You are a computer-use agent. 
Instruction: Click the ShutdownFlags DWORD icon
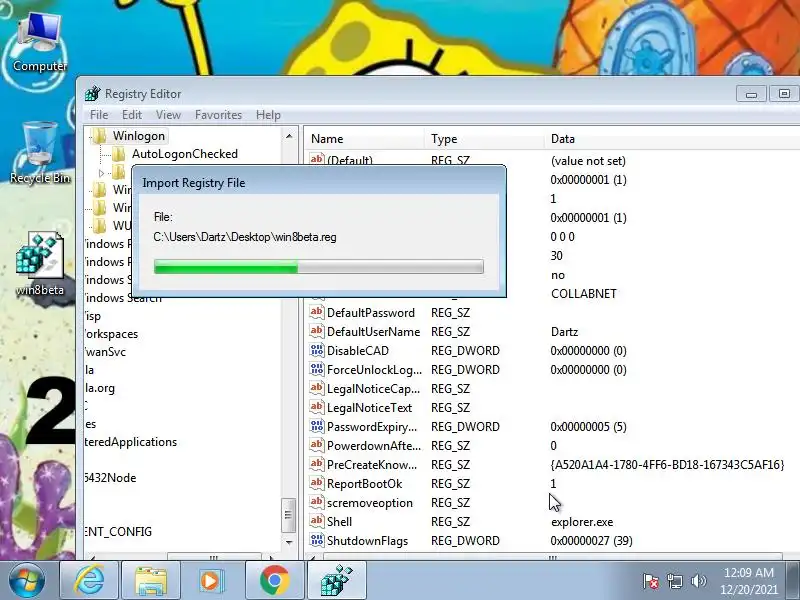tap(316, 540)
